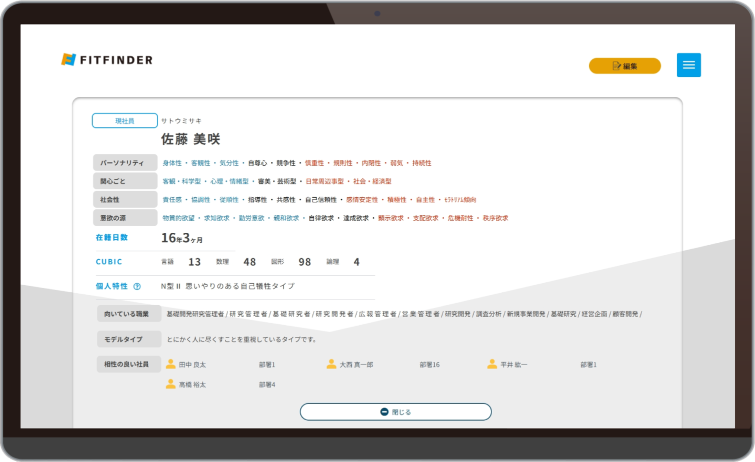This screenshot has height=462, width=755.
Task: Click the help icon beside 個人特性
Action: pos(137,286)
